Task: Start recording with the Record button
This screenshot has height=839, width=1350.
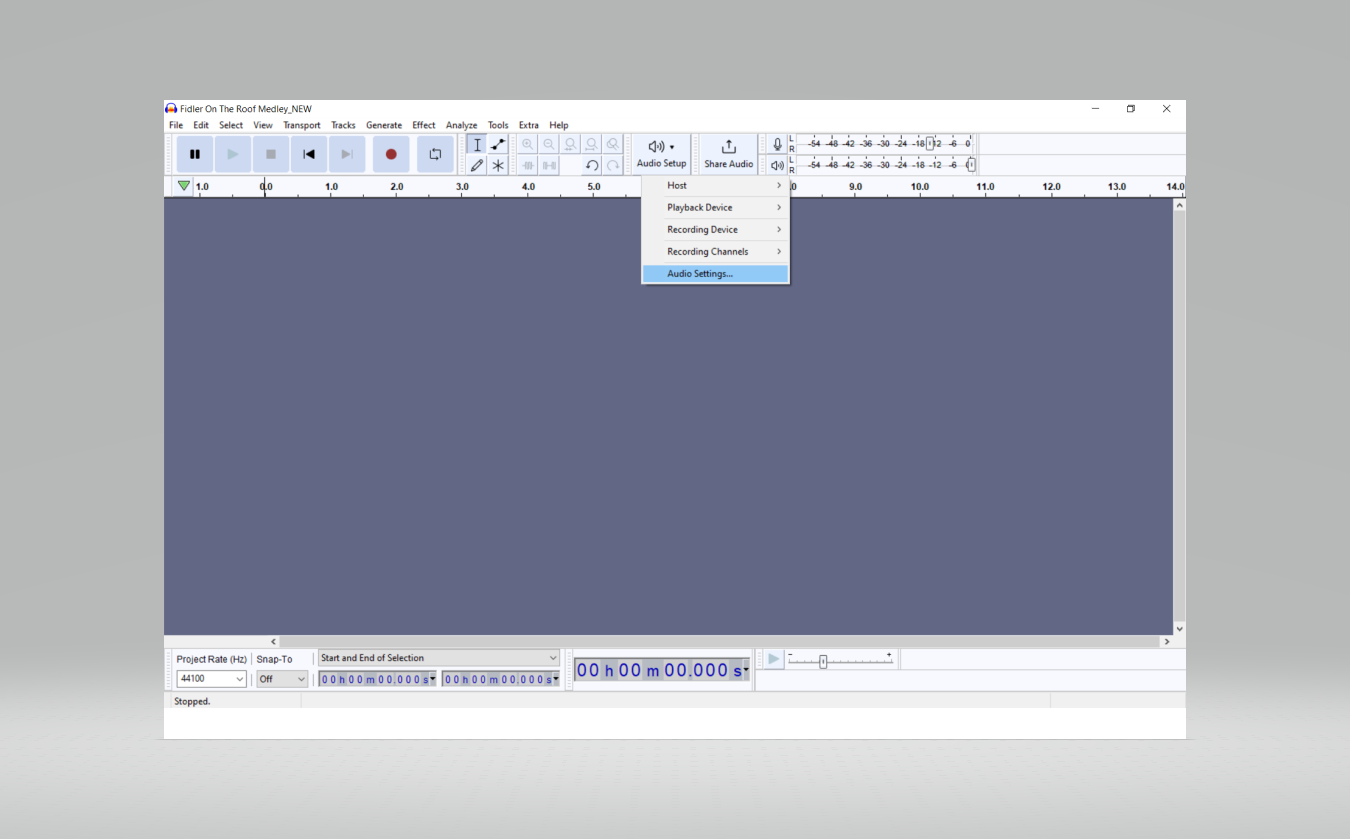Action: [x=391, y=154]
